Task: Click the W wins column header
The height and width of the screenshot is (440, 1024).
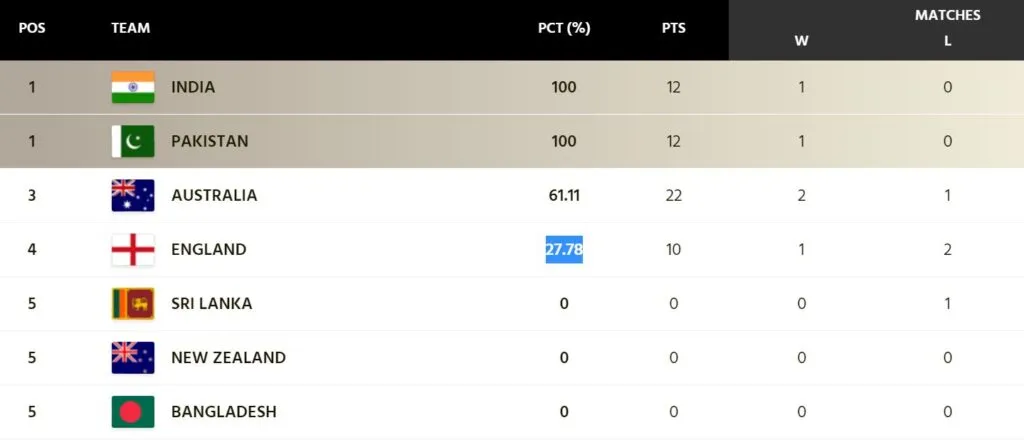Action: (801, 41)
